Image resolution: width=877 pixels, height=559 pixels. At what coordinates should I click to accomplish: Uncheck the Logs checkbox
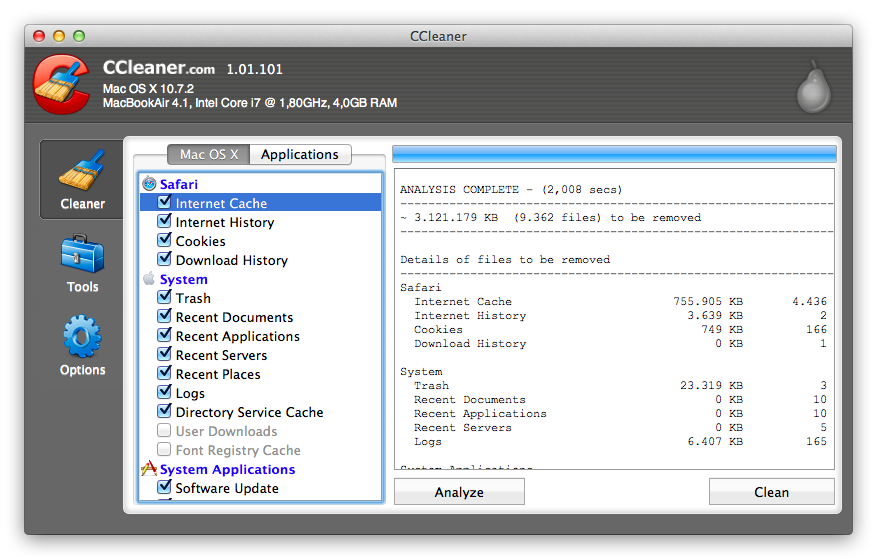click(164, 392)
